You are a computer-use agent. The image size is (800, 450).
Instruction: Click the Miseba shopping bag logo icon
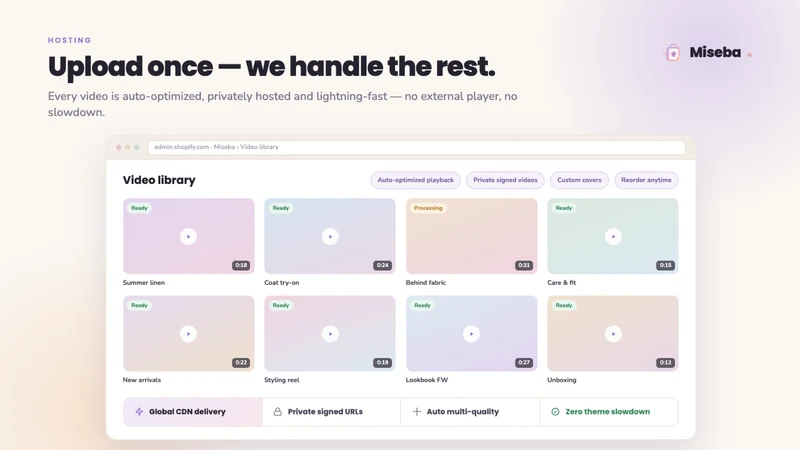pyautogui.click(x=673, y=53)
